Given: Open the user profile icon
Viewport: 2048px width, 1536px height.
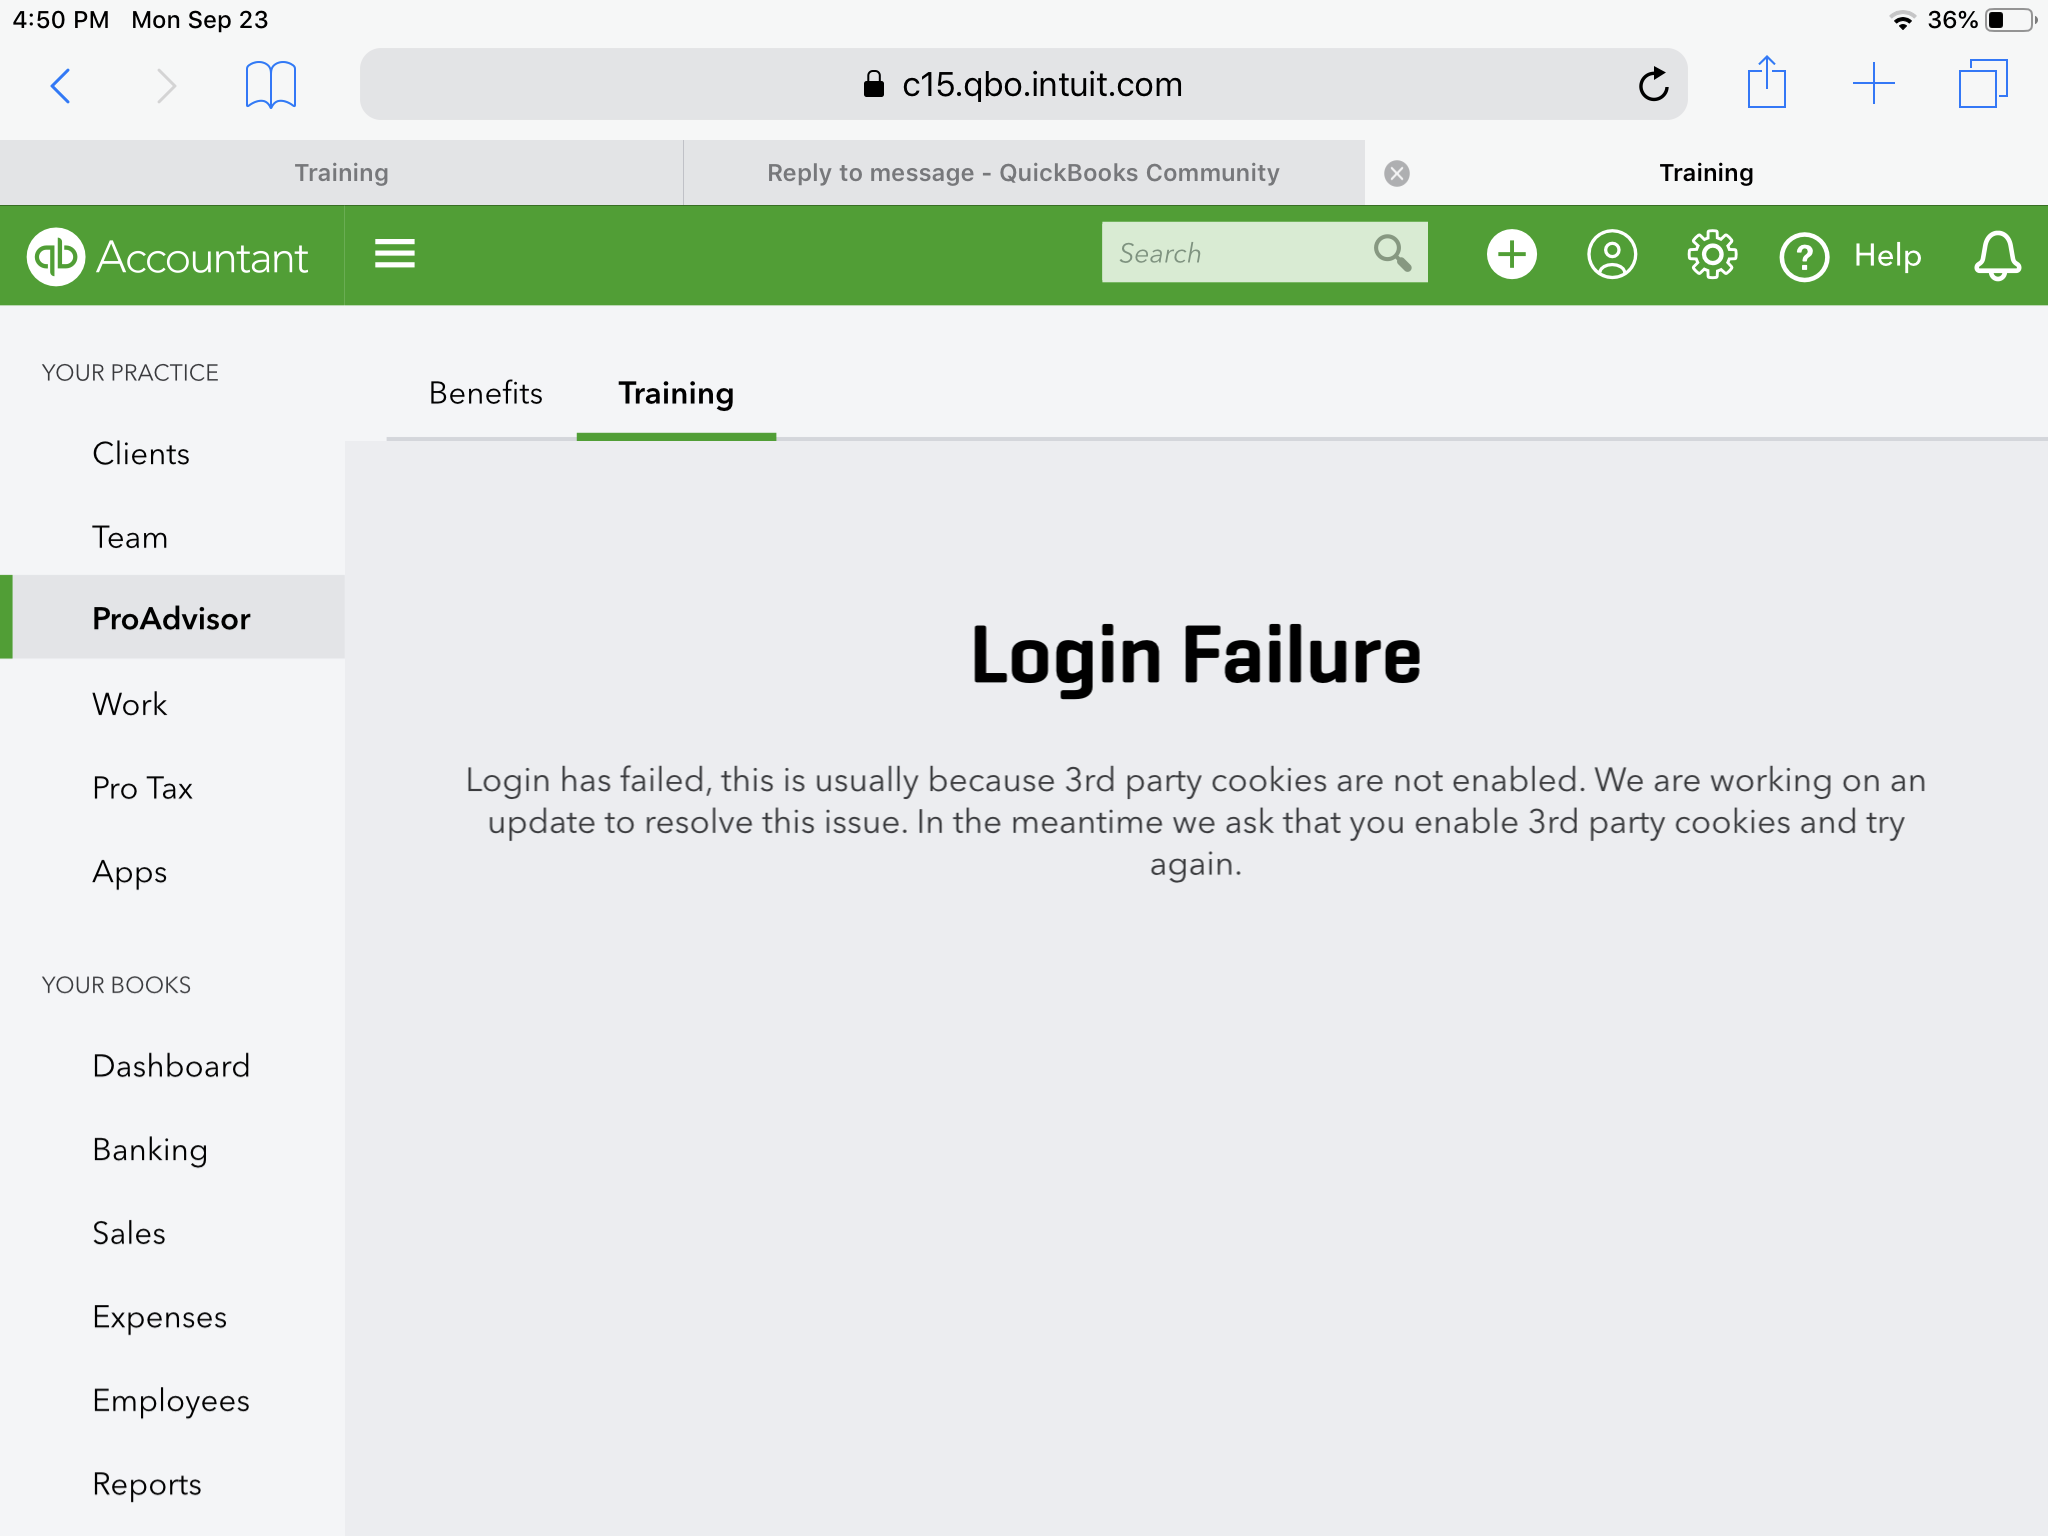Looking at the screenshot, I should [1611, 254].
